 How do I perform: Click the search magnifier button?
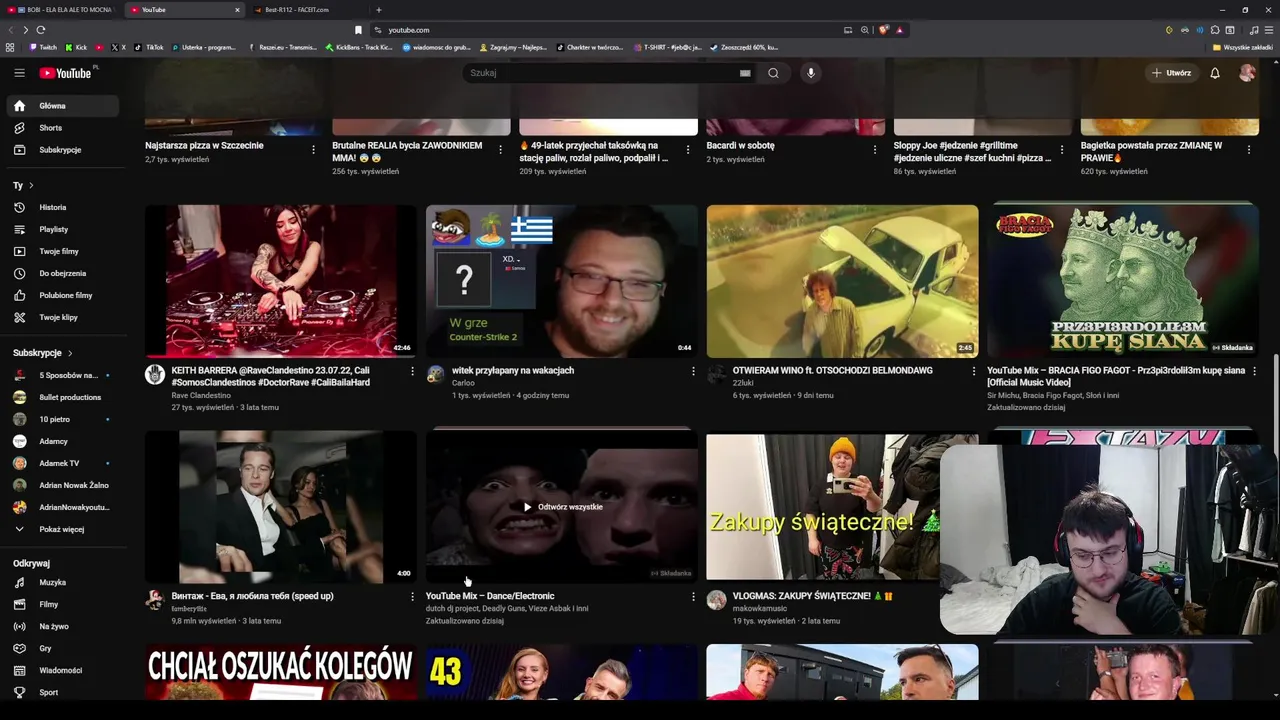773,73
